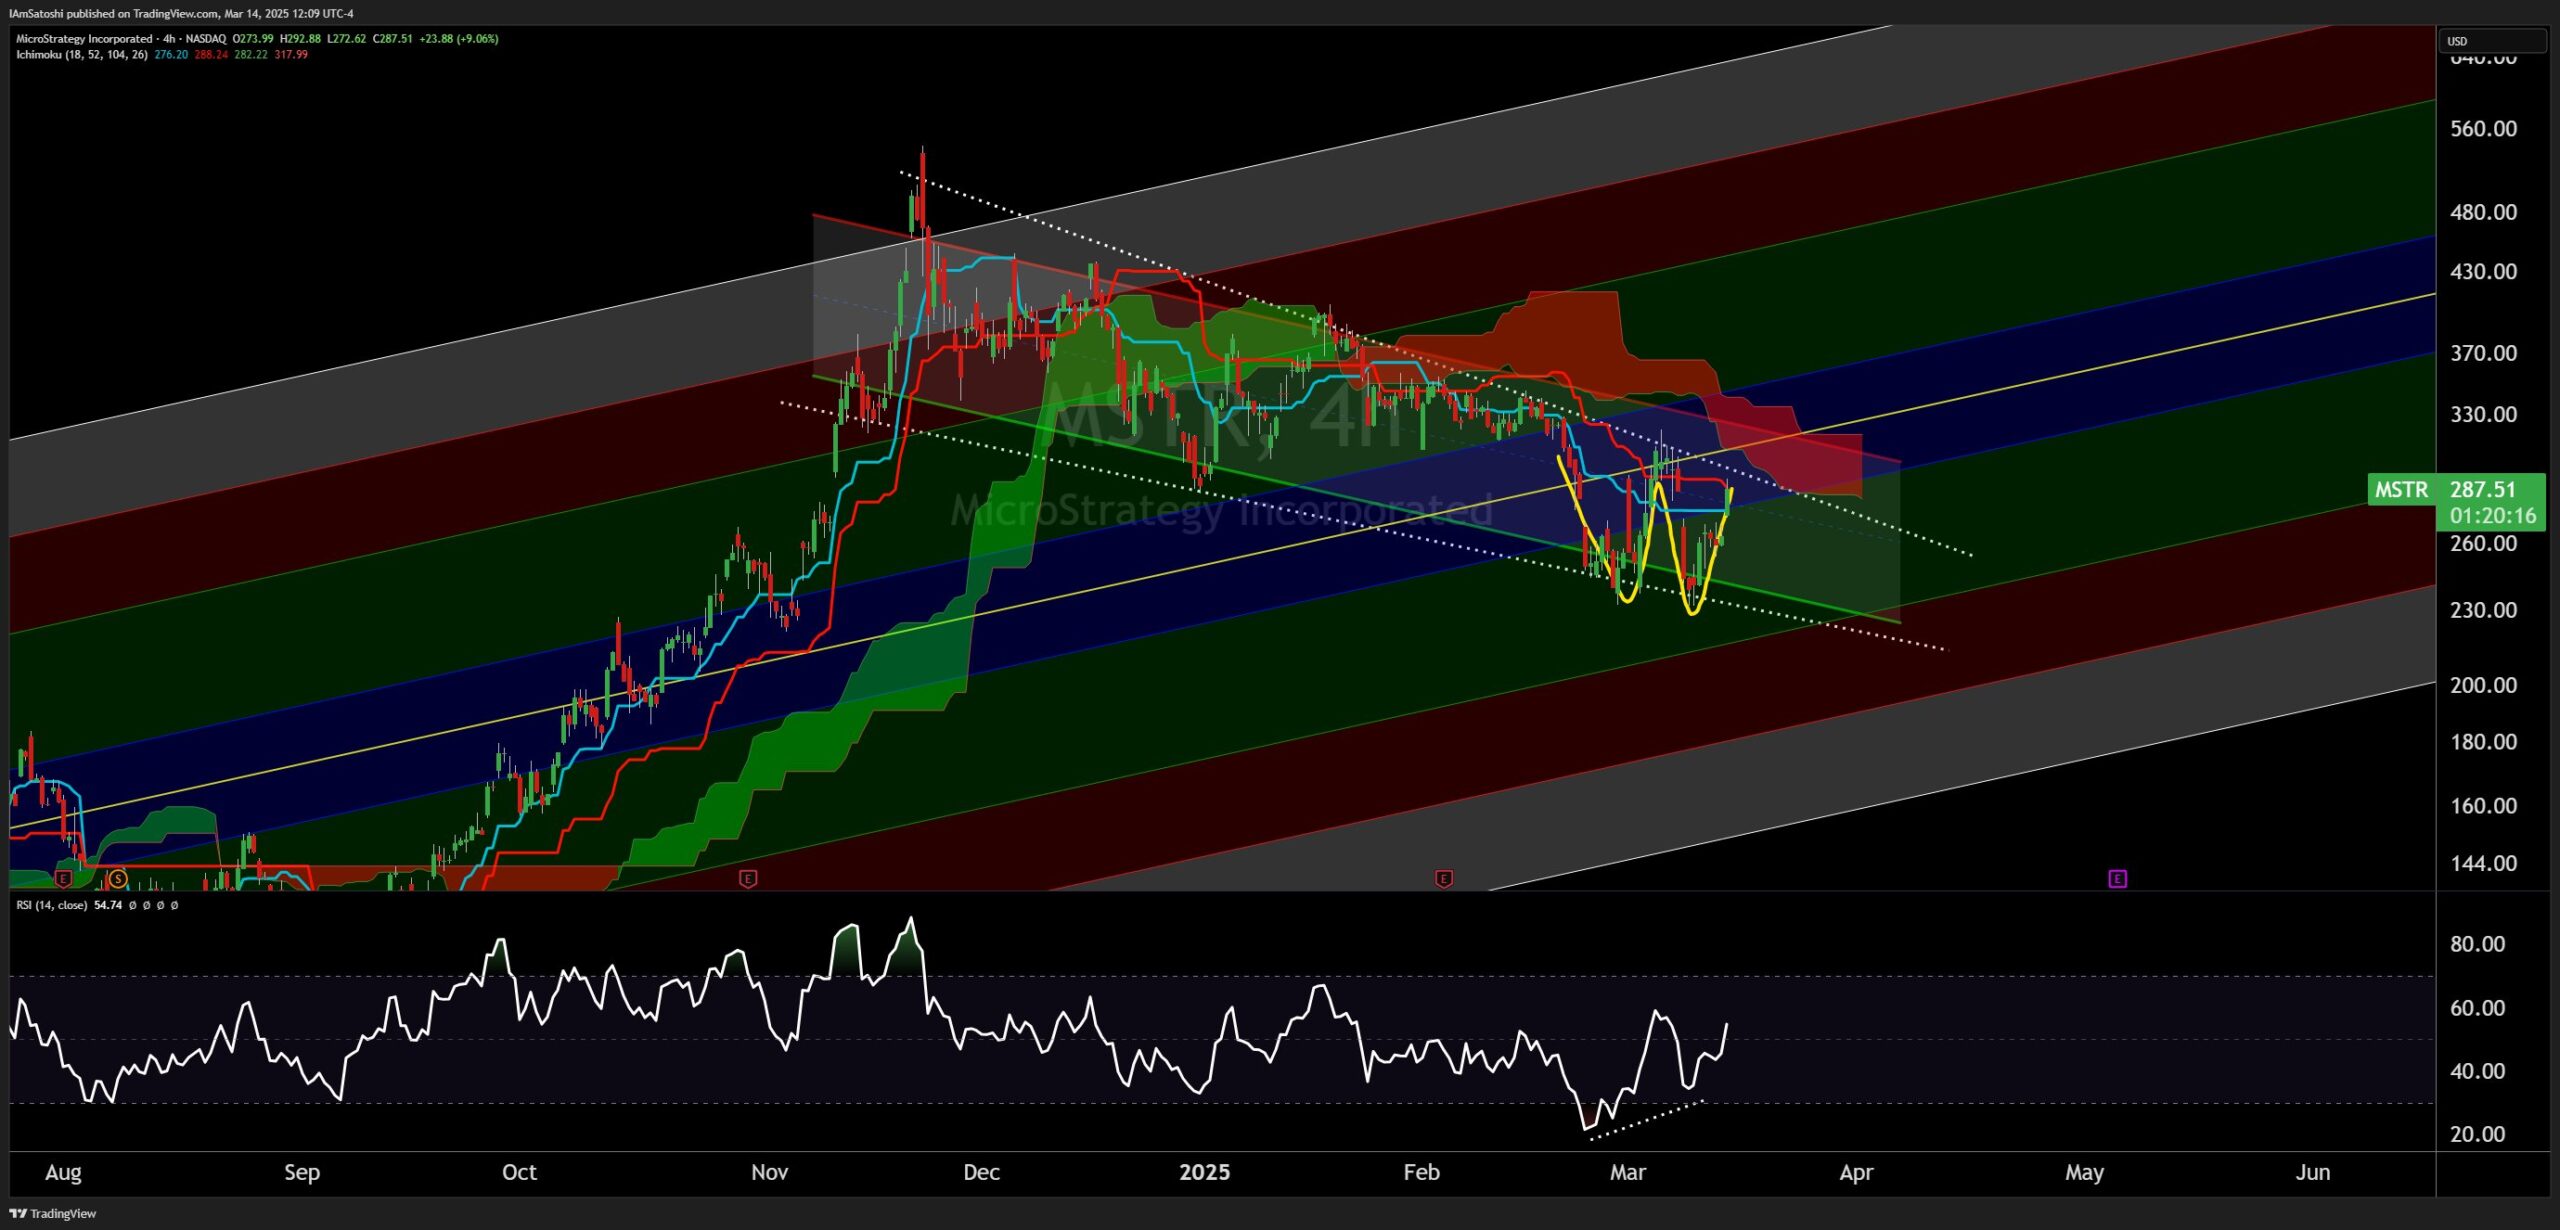Click the 01:20:16 bar countdown
Image resolution: width=2560 pixels, height=1230 pixels.
pyautogui.click(x=2493, y=516)
